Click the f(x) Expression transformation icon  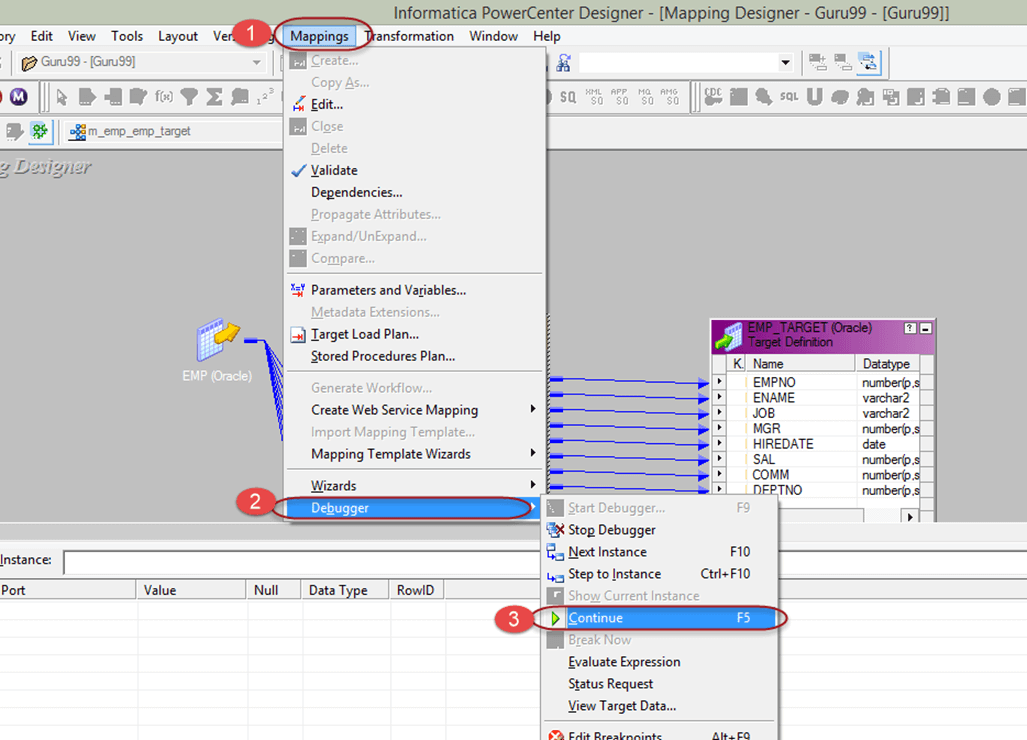(164, 97)
